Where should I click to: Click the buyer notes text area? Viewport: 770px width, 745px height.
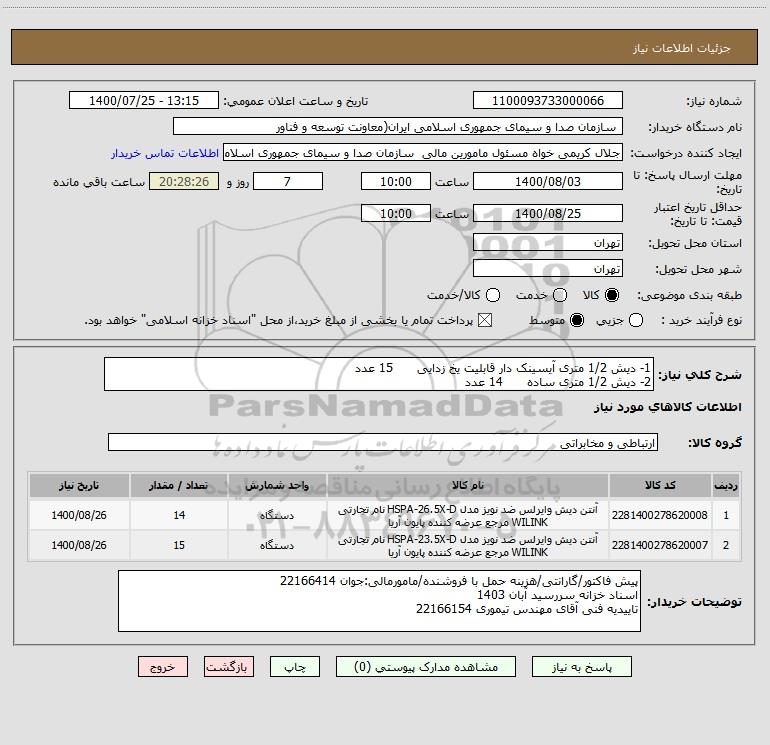tap(379, 601)
